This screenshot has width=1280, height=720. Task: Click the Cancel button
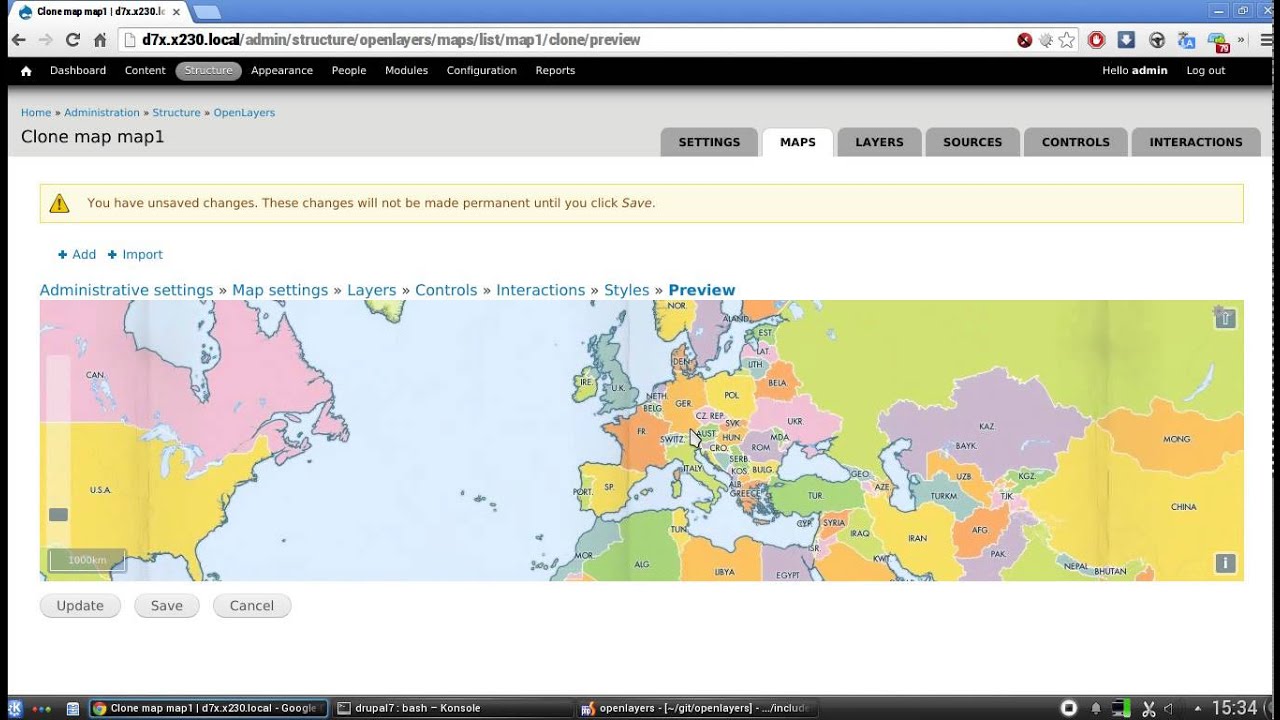tap(252, 605)
